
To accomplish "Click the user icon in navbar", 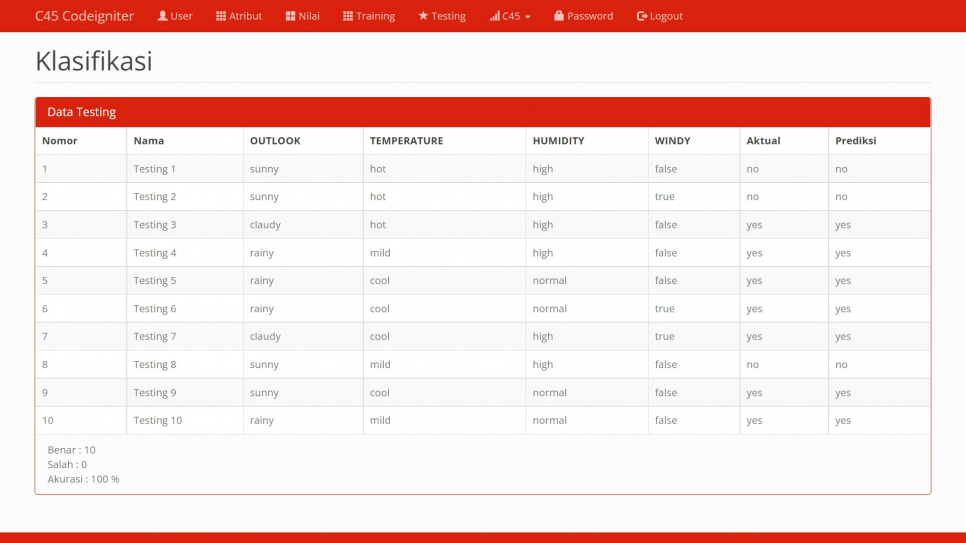I will 162,16.
